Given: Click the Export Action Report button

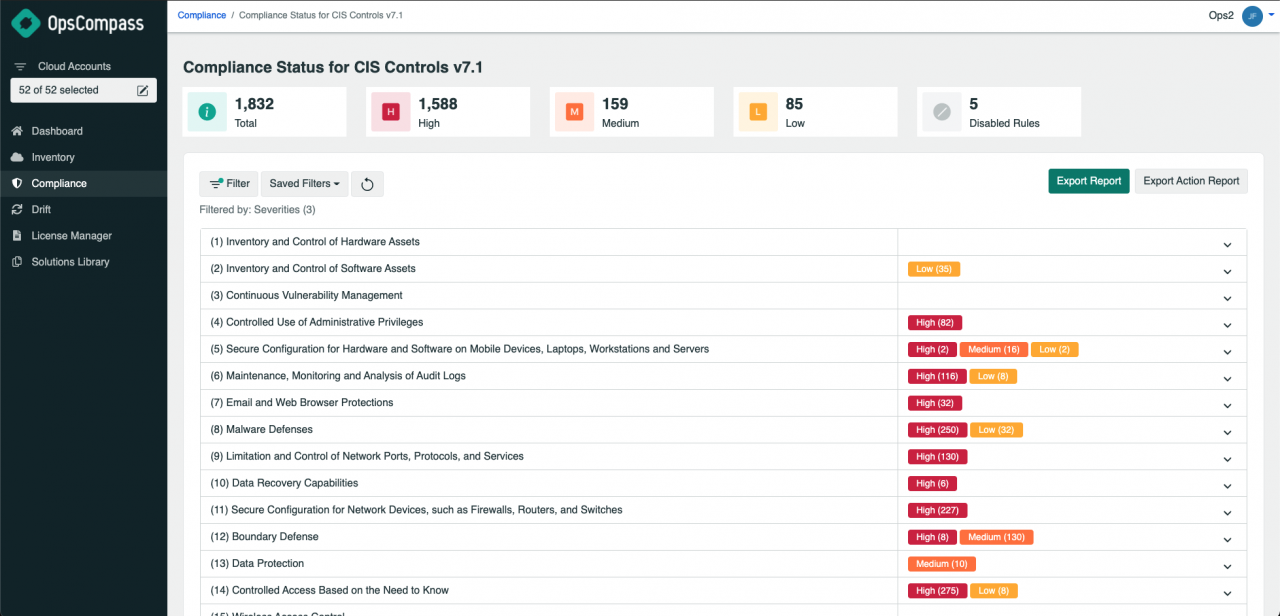Looking at the screenshot, I should [x=1191, y=180].
